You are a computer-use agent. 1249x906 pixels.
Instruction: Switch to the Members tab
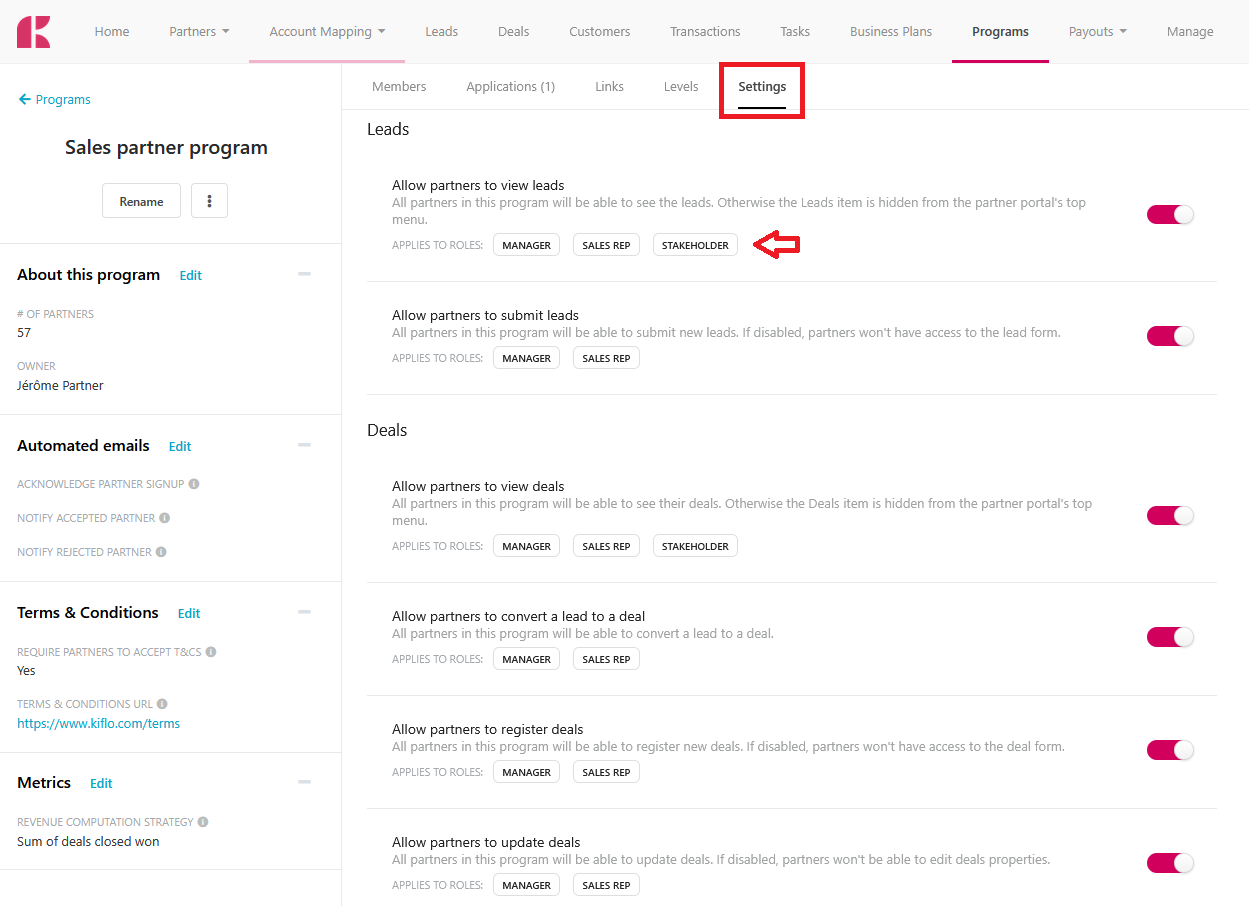point(399,87)
